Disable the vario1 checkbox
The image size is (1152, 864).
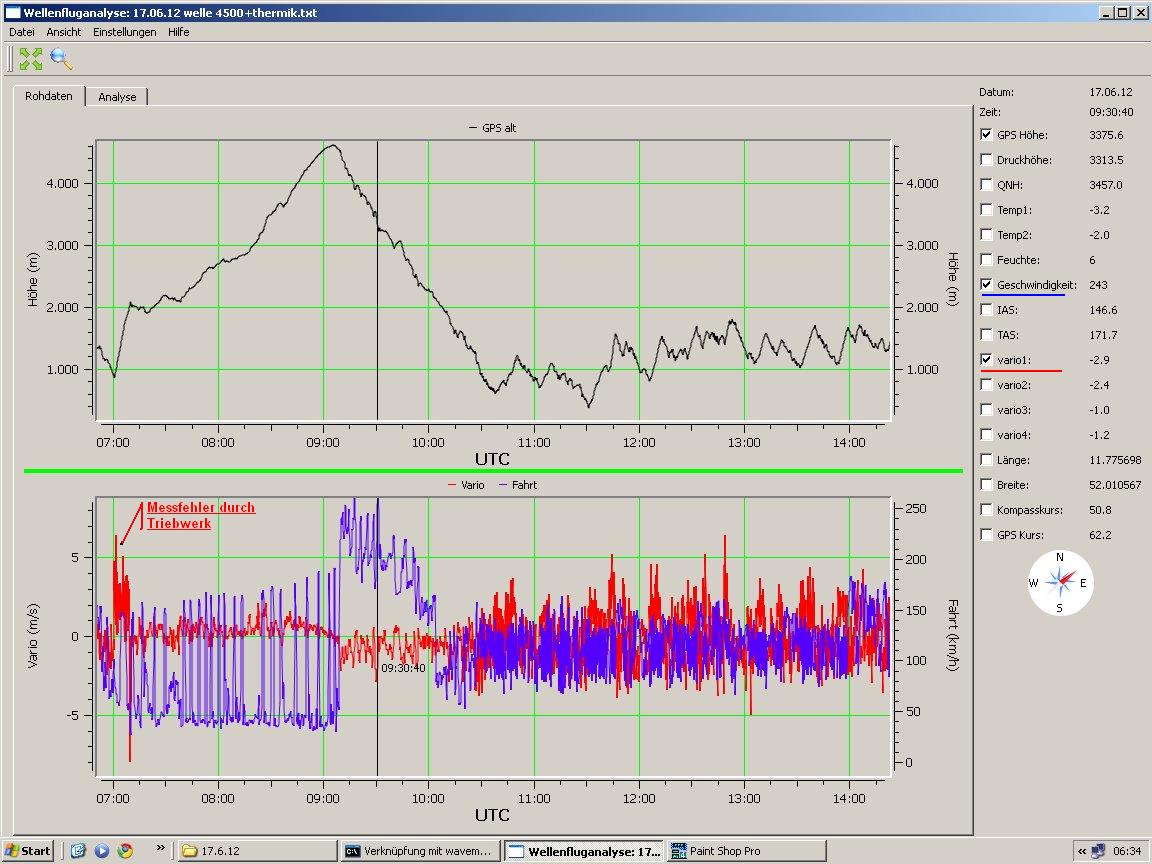(x=987, y=360)
